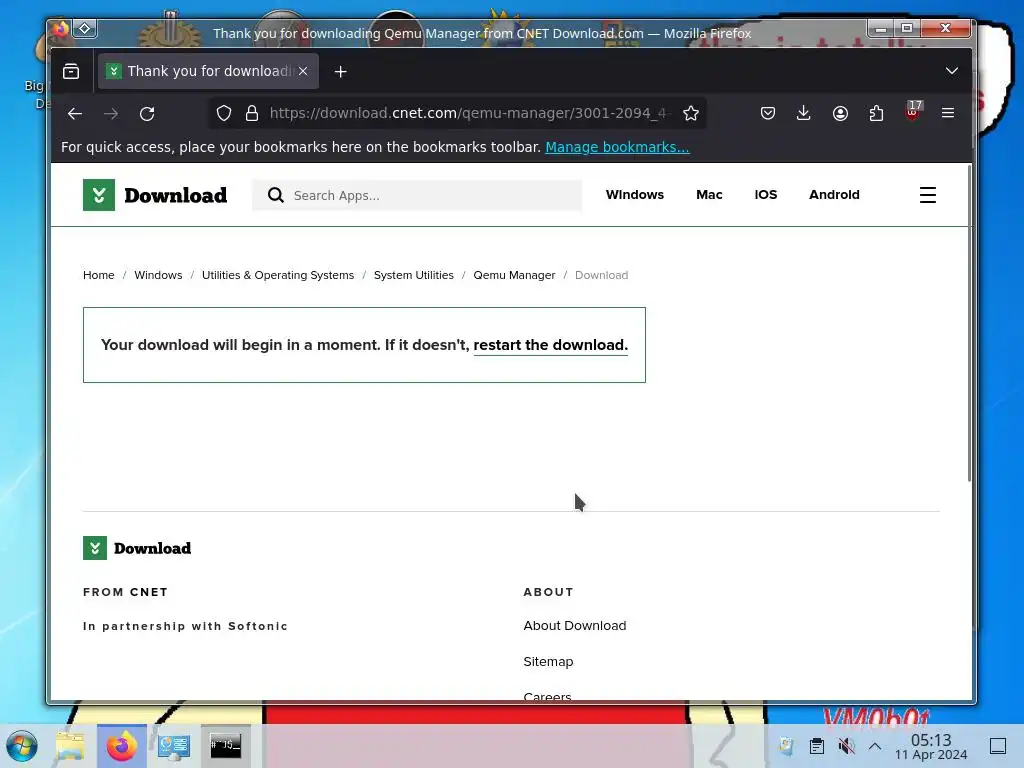
Task: Click the Firefox View icon in the tab bar
Action: (71, 71)
